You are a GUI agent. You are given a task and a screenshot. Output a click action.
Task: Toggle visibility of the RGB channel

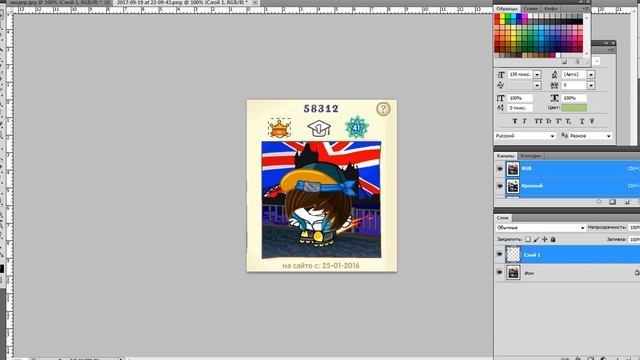500,169
